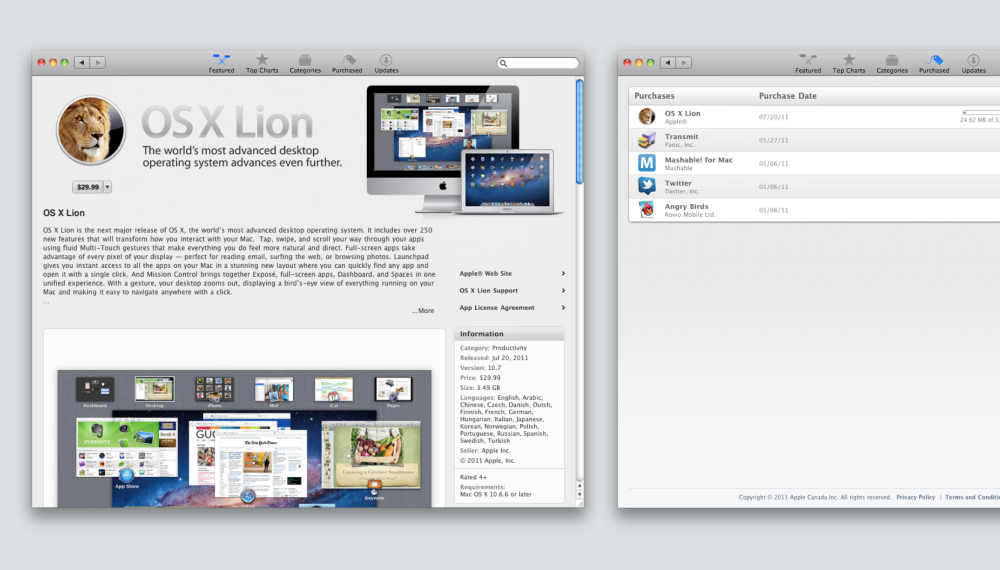Viewport: 1000px width, 570px height.
Task: Open Categories in right Purchases window
Action: tap(892, 64)
